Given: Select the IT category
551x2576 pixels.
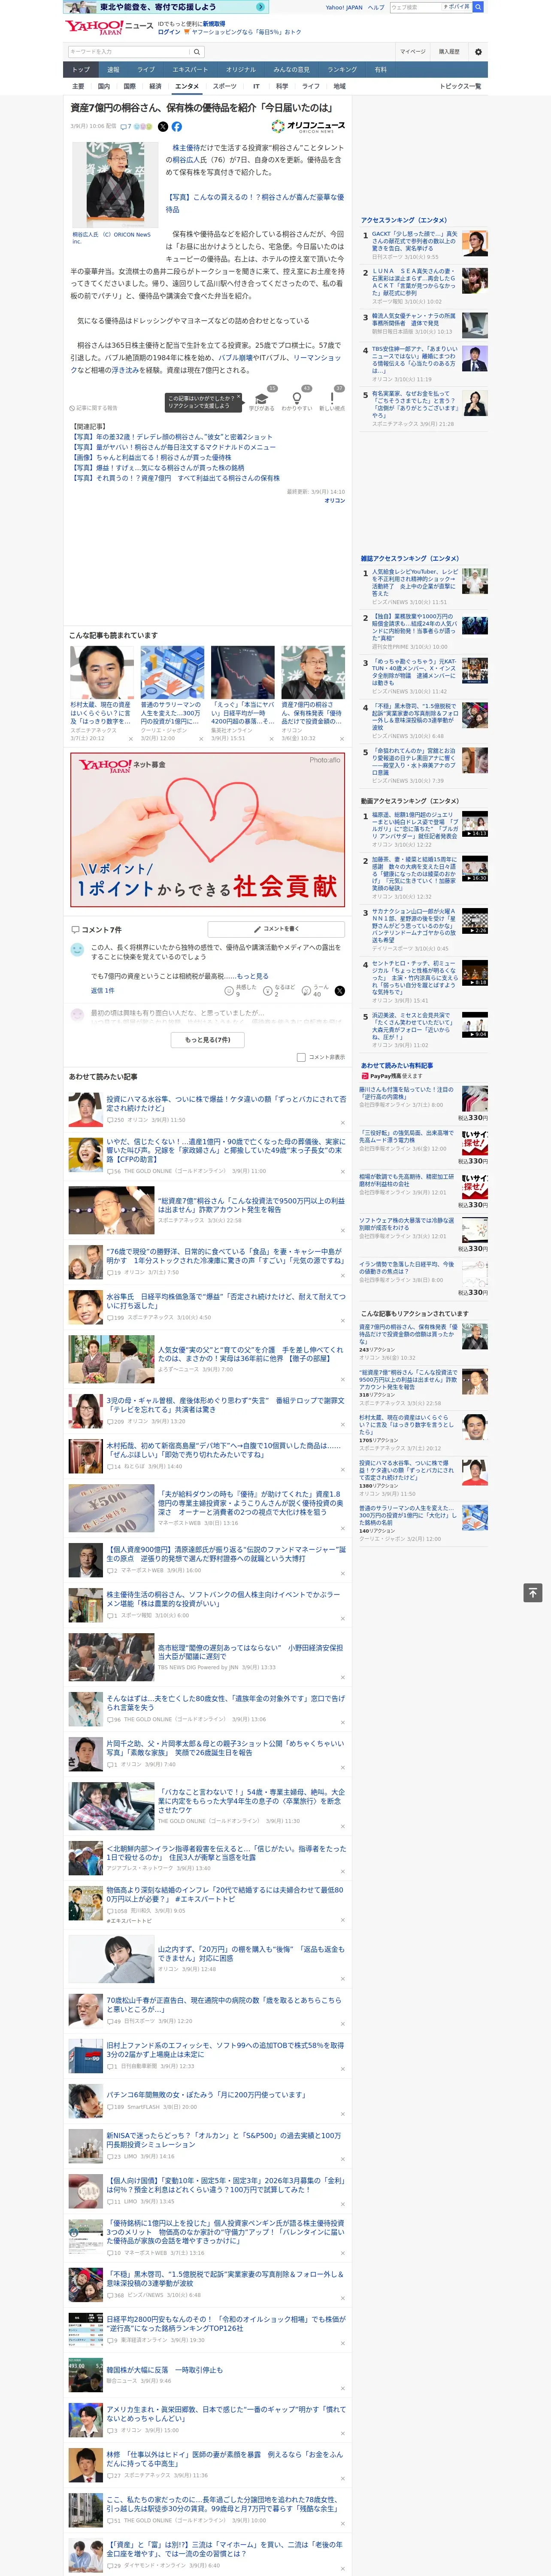Looking at the screenshot, I should point(256,86).
